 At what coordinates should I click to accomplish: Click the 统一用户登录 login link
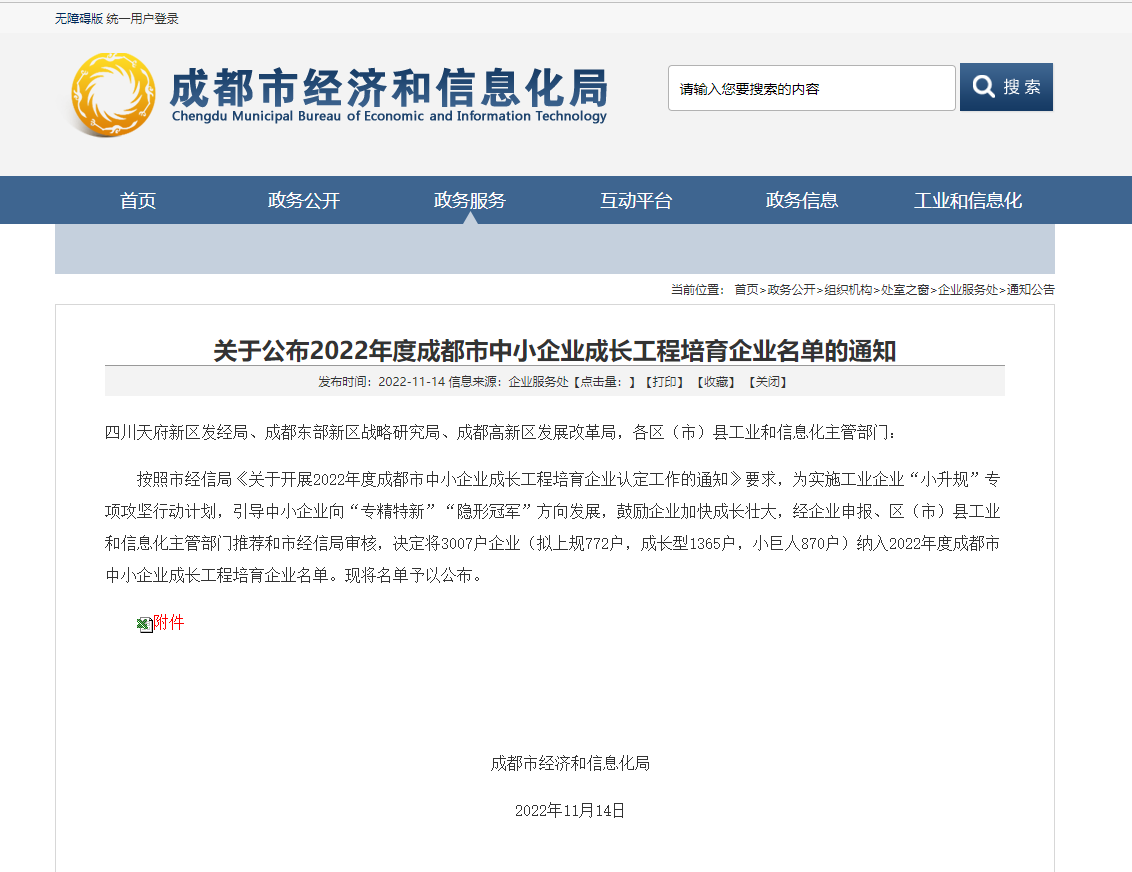coord(143,19)
